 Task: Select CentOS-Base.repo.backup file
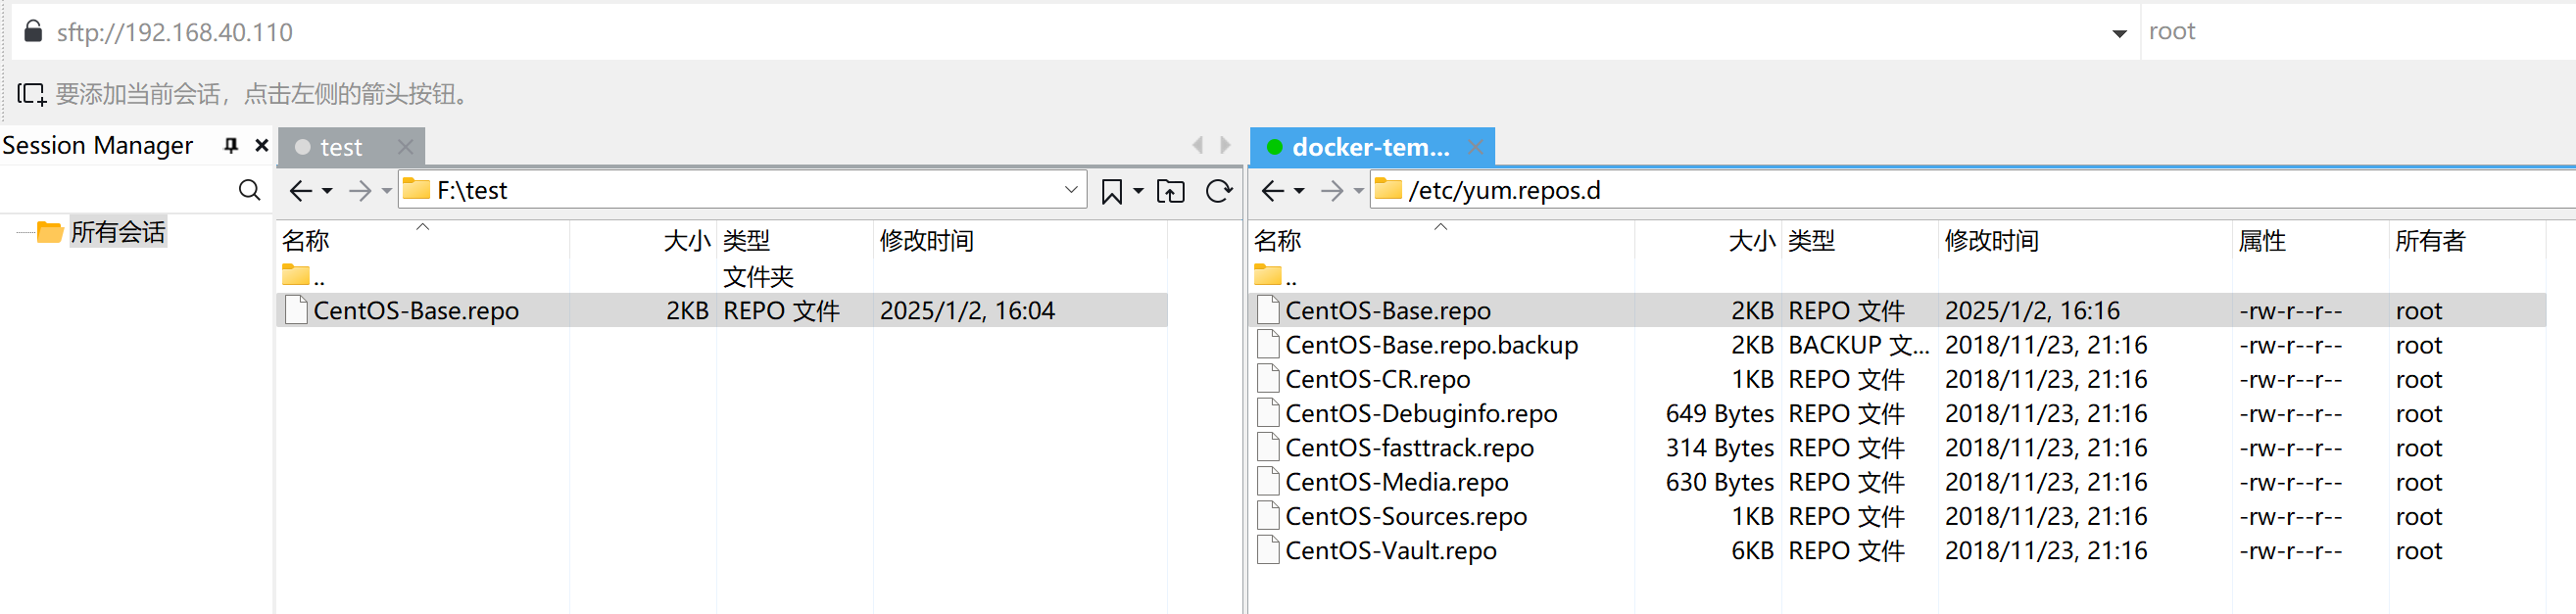[x=1898, y=345]
